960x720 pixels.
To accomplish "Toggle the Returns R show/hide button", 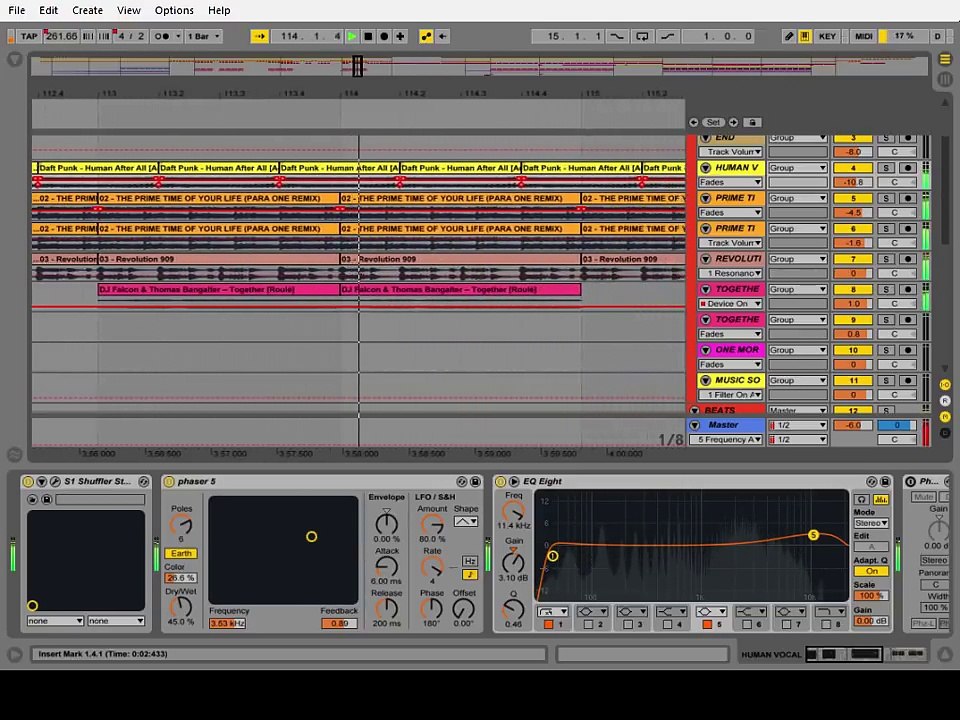I will 945,400.
